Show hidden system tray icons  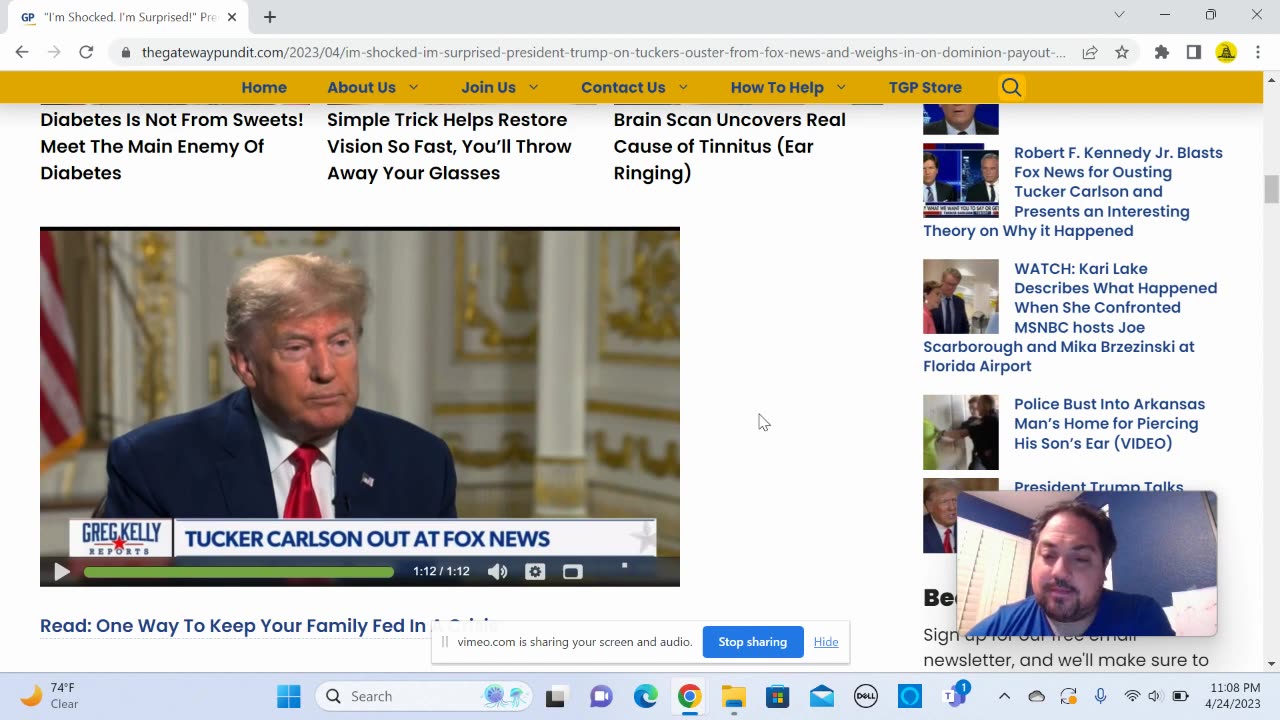[1004, 696]
